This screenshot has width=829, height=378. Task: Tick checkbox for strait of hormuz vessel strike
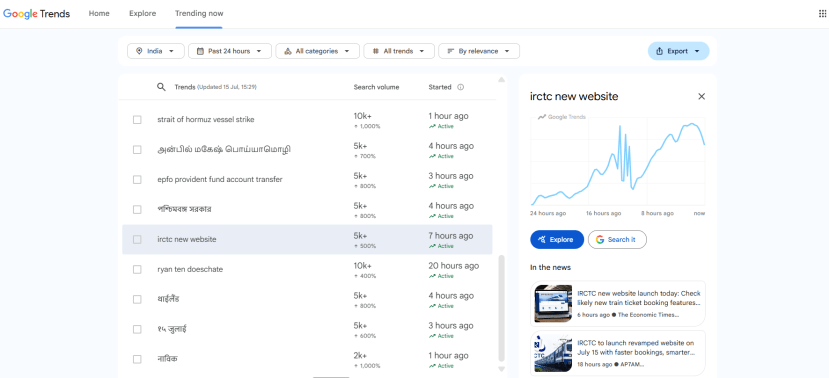click(x=137, y=120)
